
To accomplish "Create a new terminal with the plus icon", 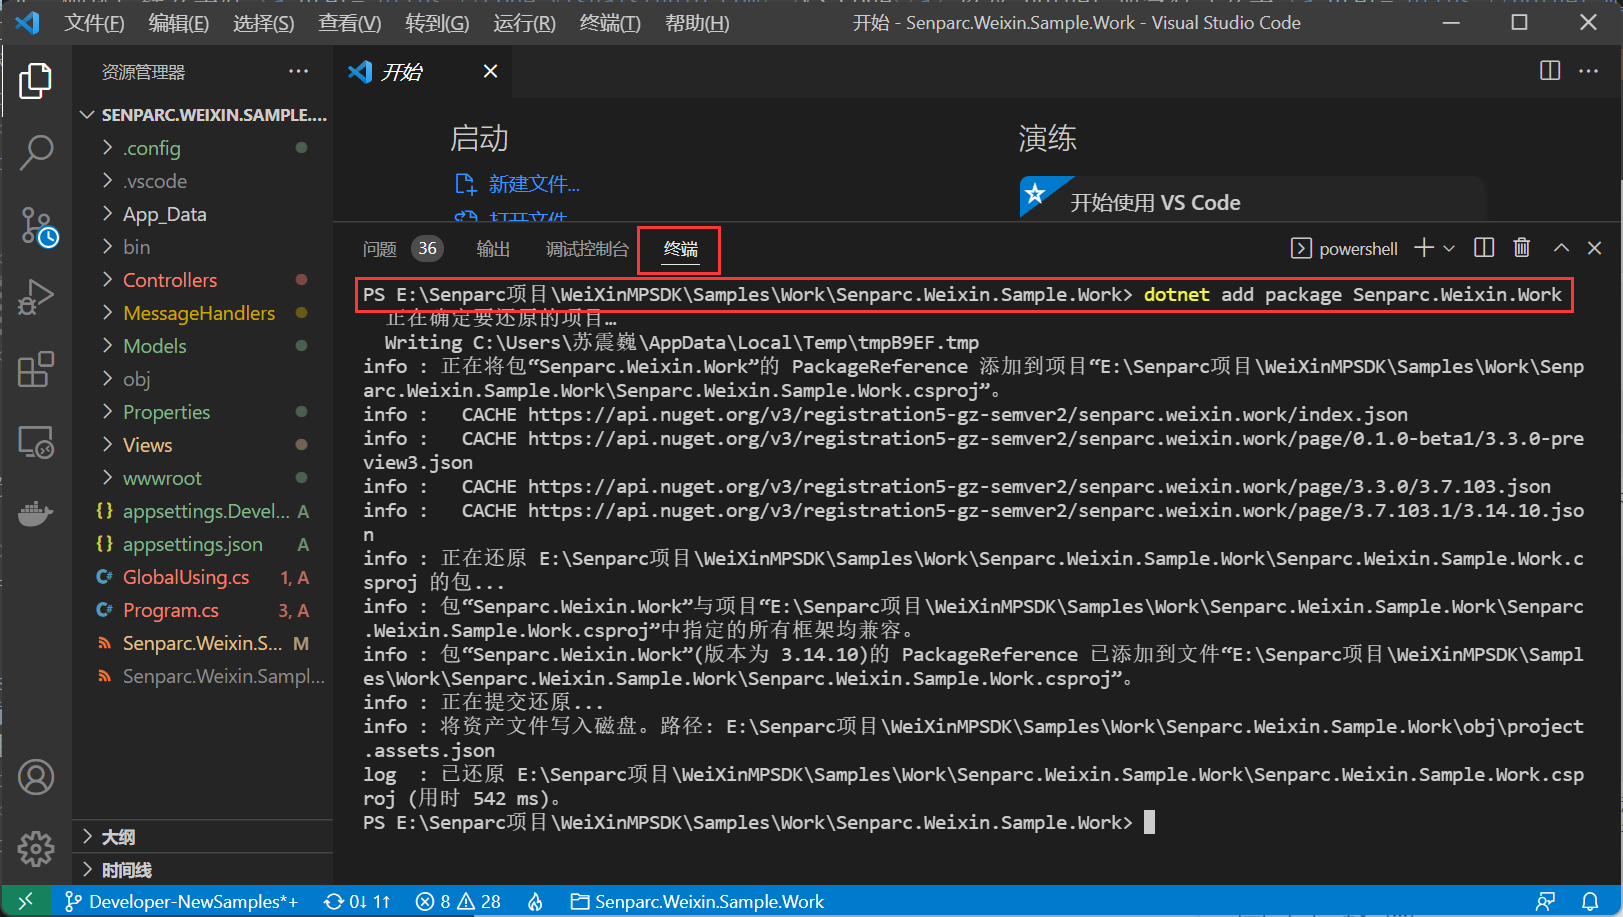I will point(1423,247).
